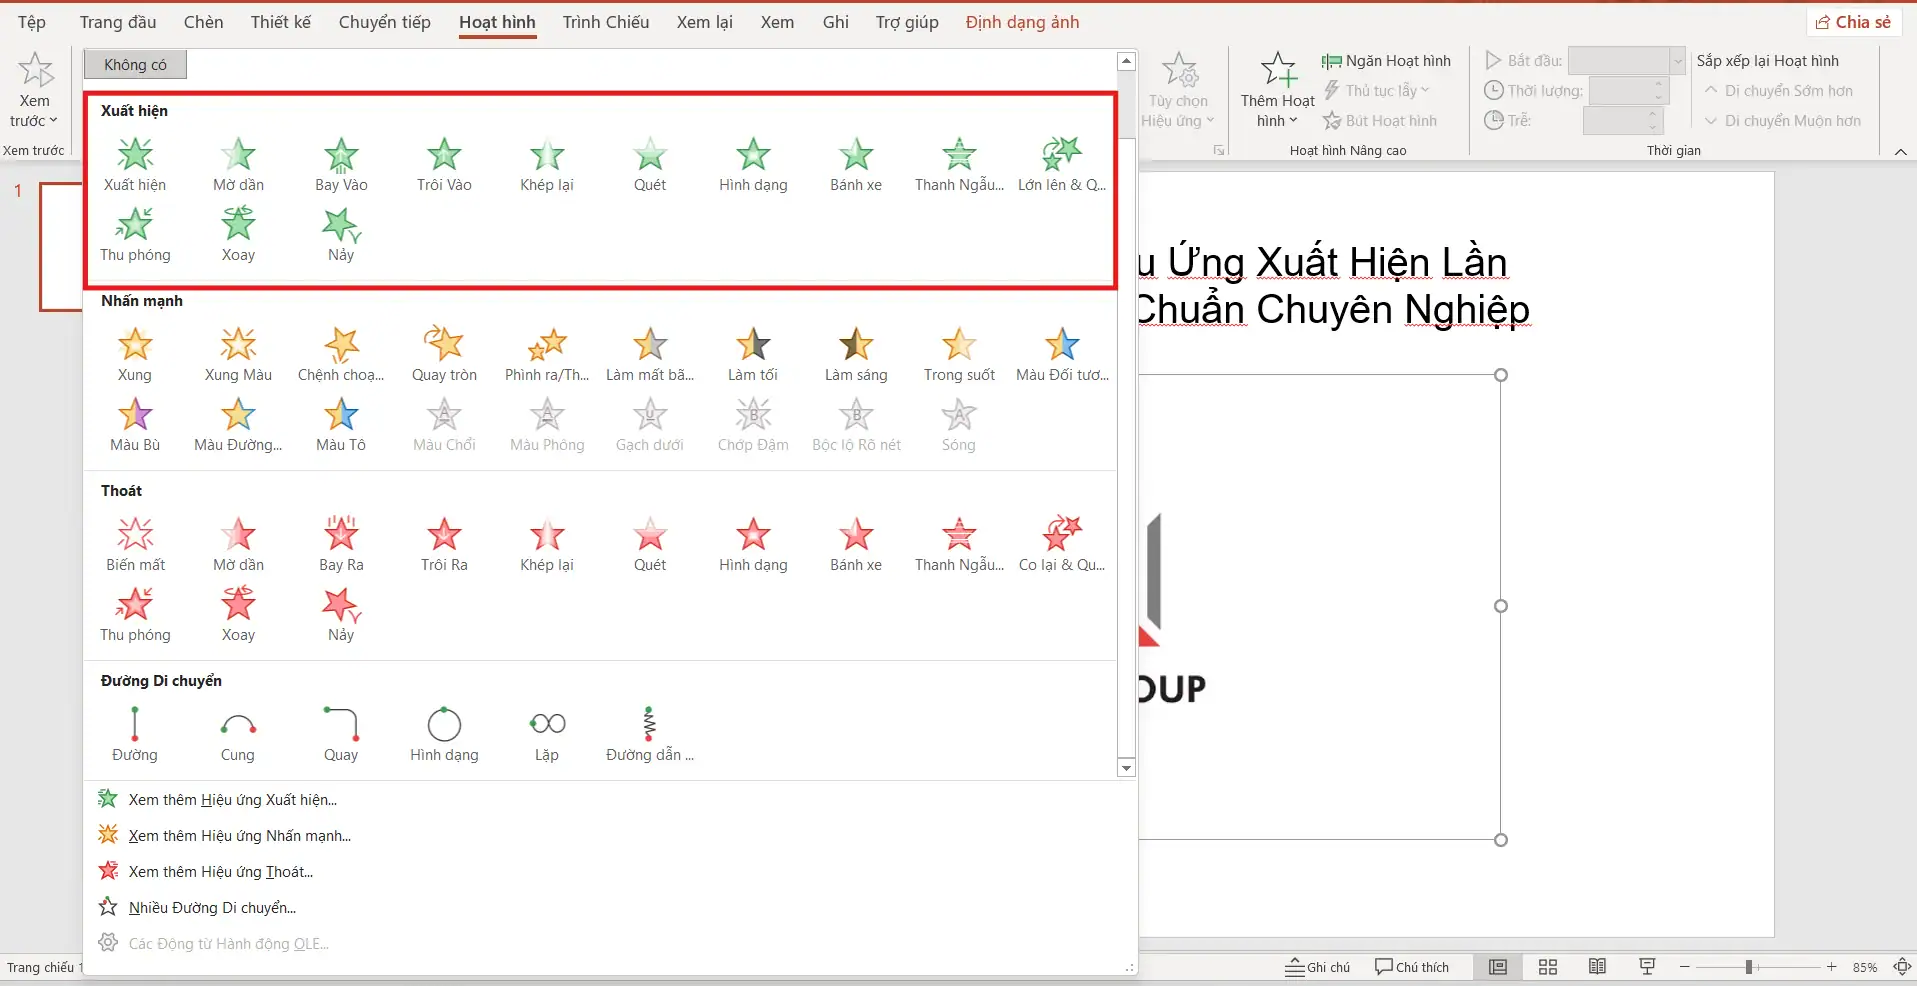Viewport: 1917px width, 986px height.
Task: Click the zoom slider handle
Action: pyautogui.click(x=1749, y=967)
